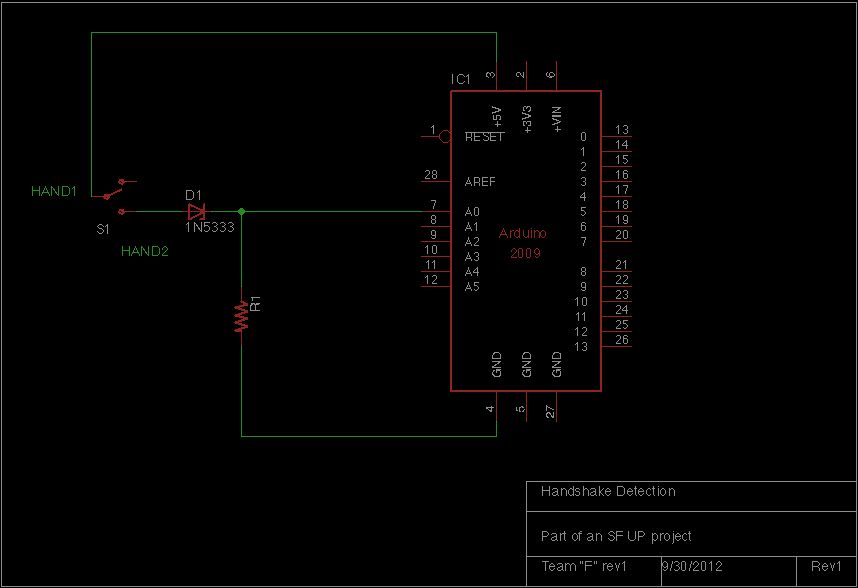Select the A5 analog pin label

[472, 287]
